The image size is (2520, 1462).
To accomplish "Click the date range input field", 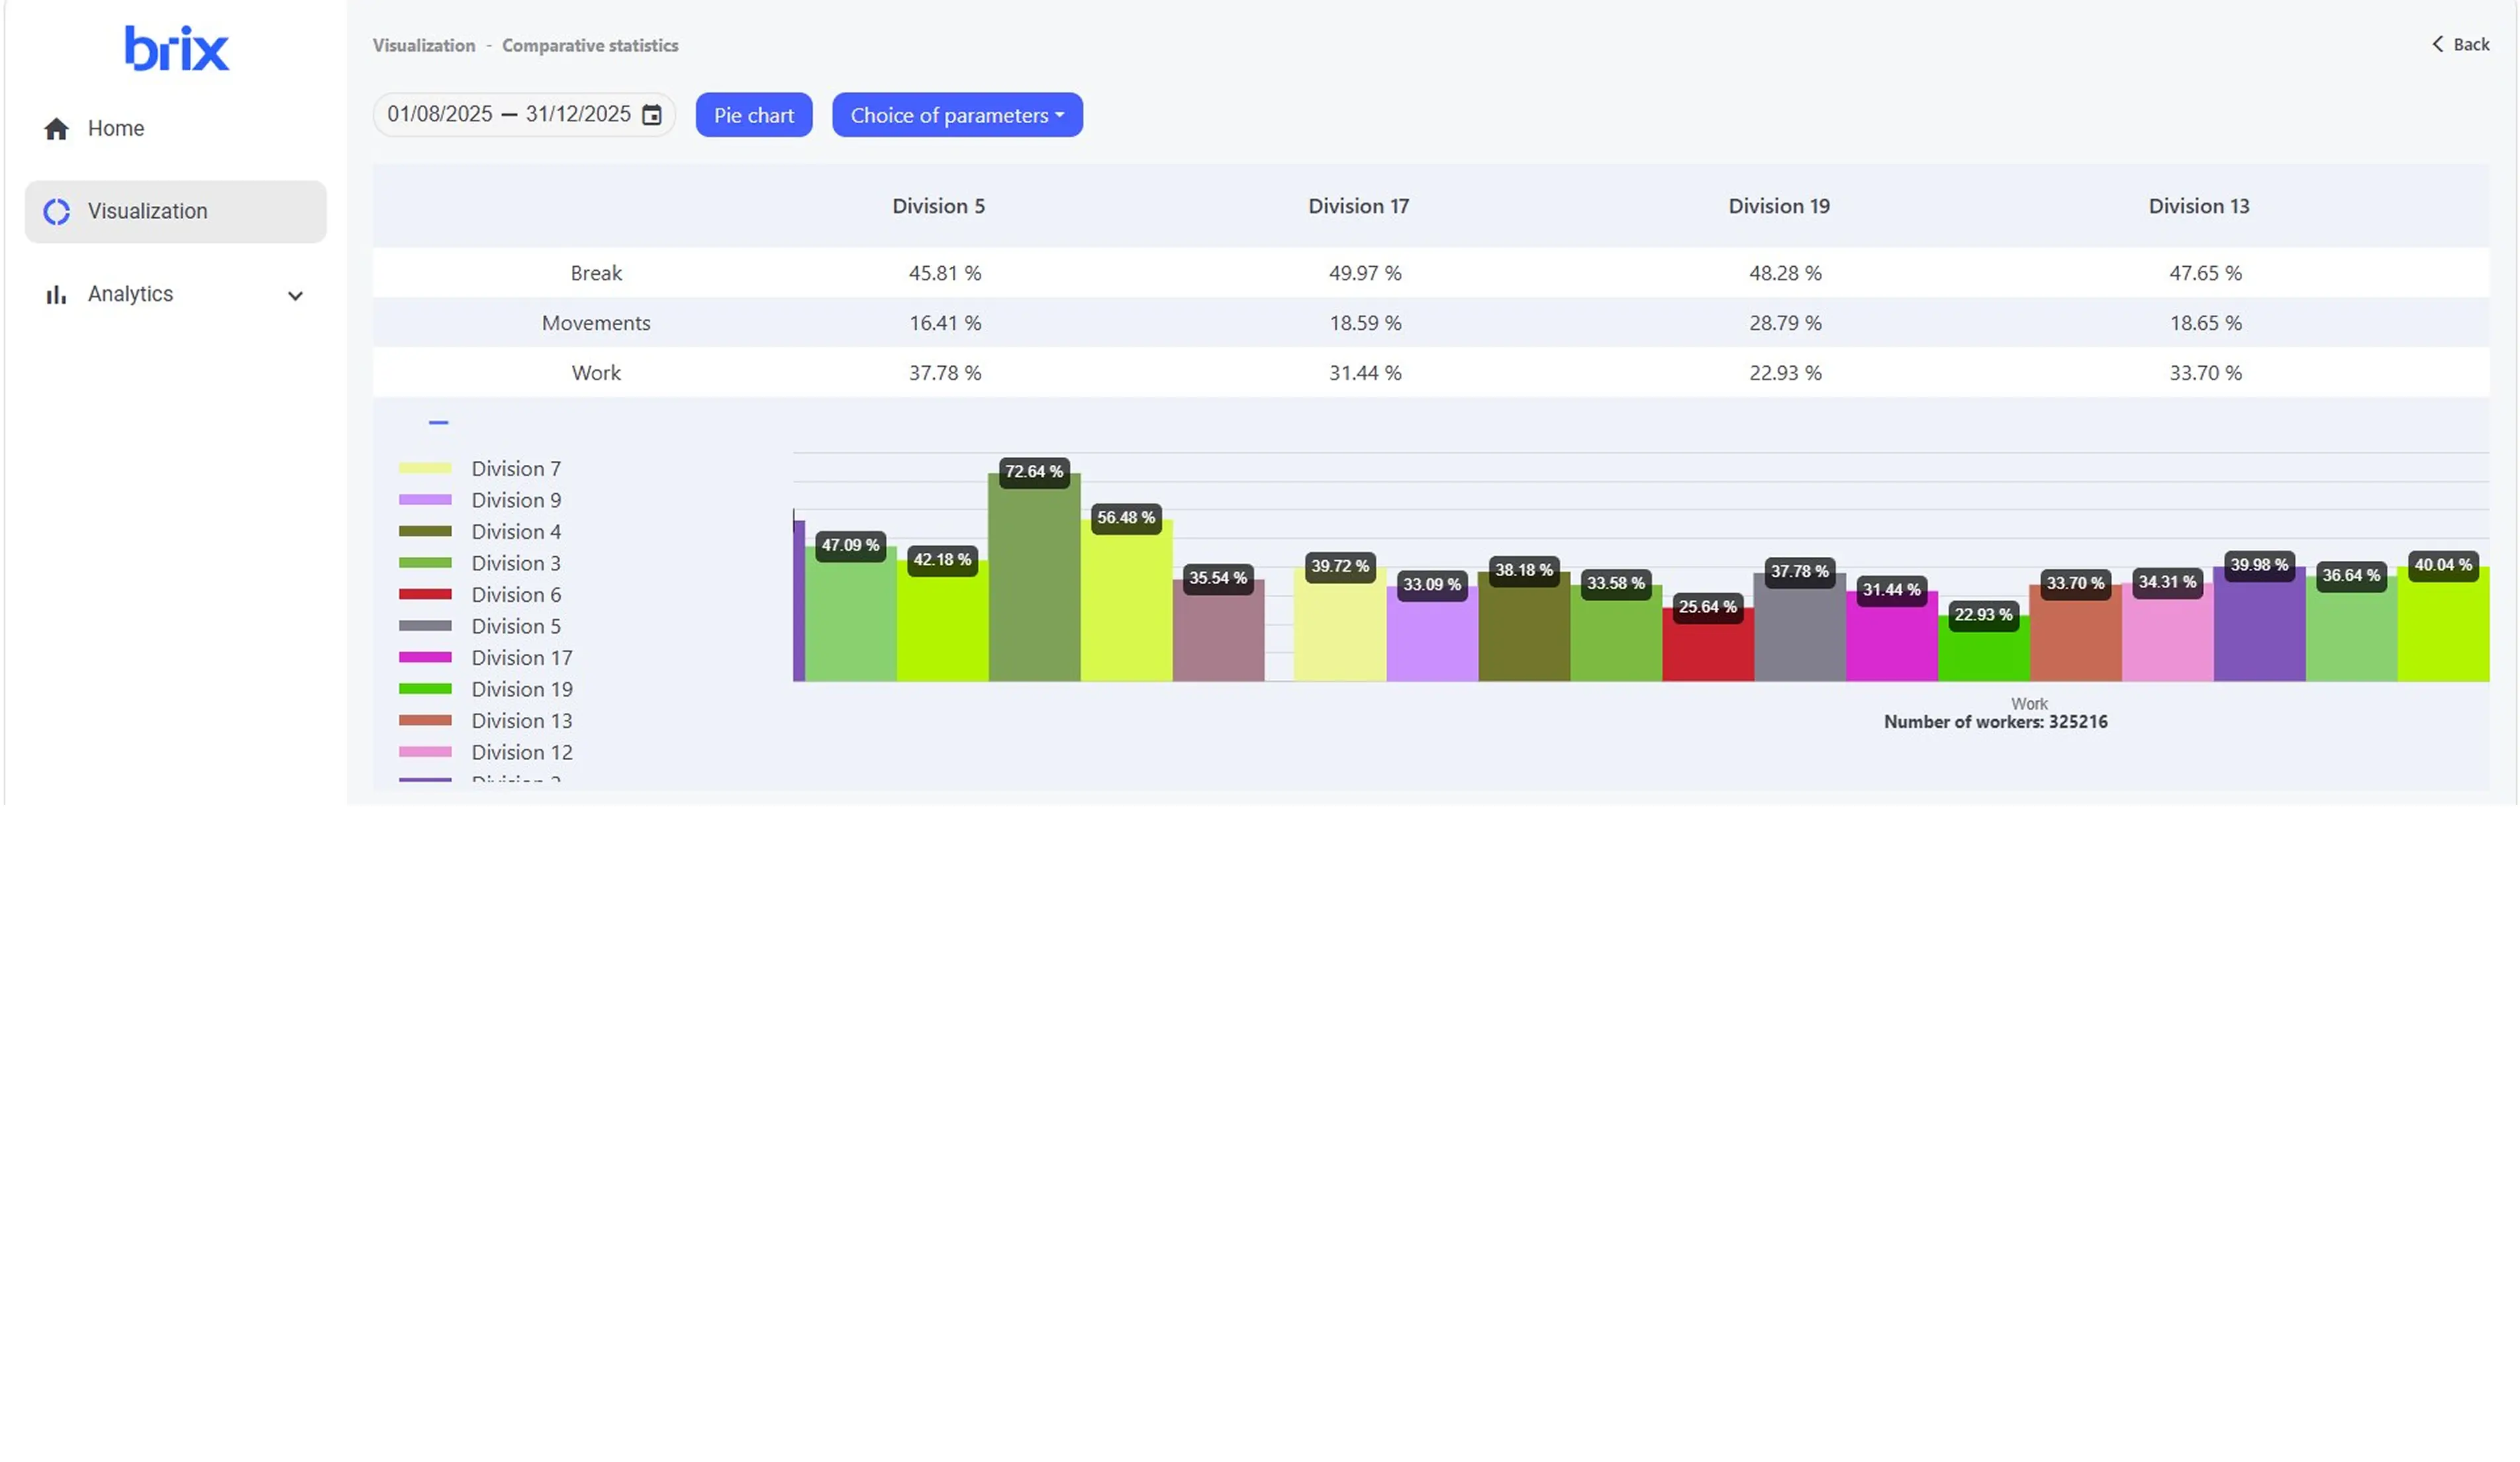I will click(x=524, y=114).
